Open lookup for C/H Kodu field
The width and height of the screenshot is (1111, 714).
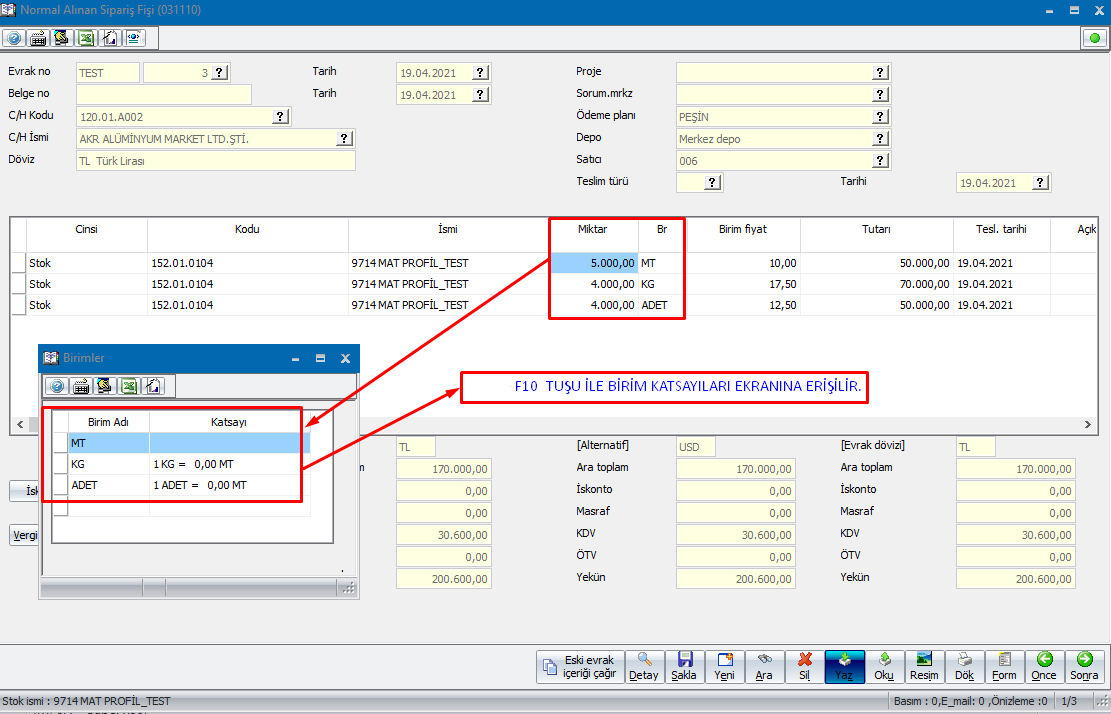(x=281, y=116)
